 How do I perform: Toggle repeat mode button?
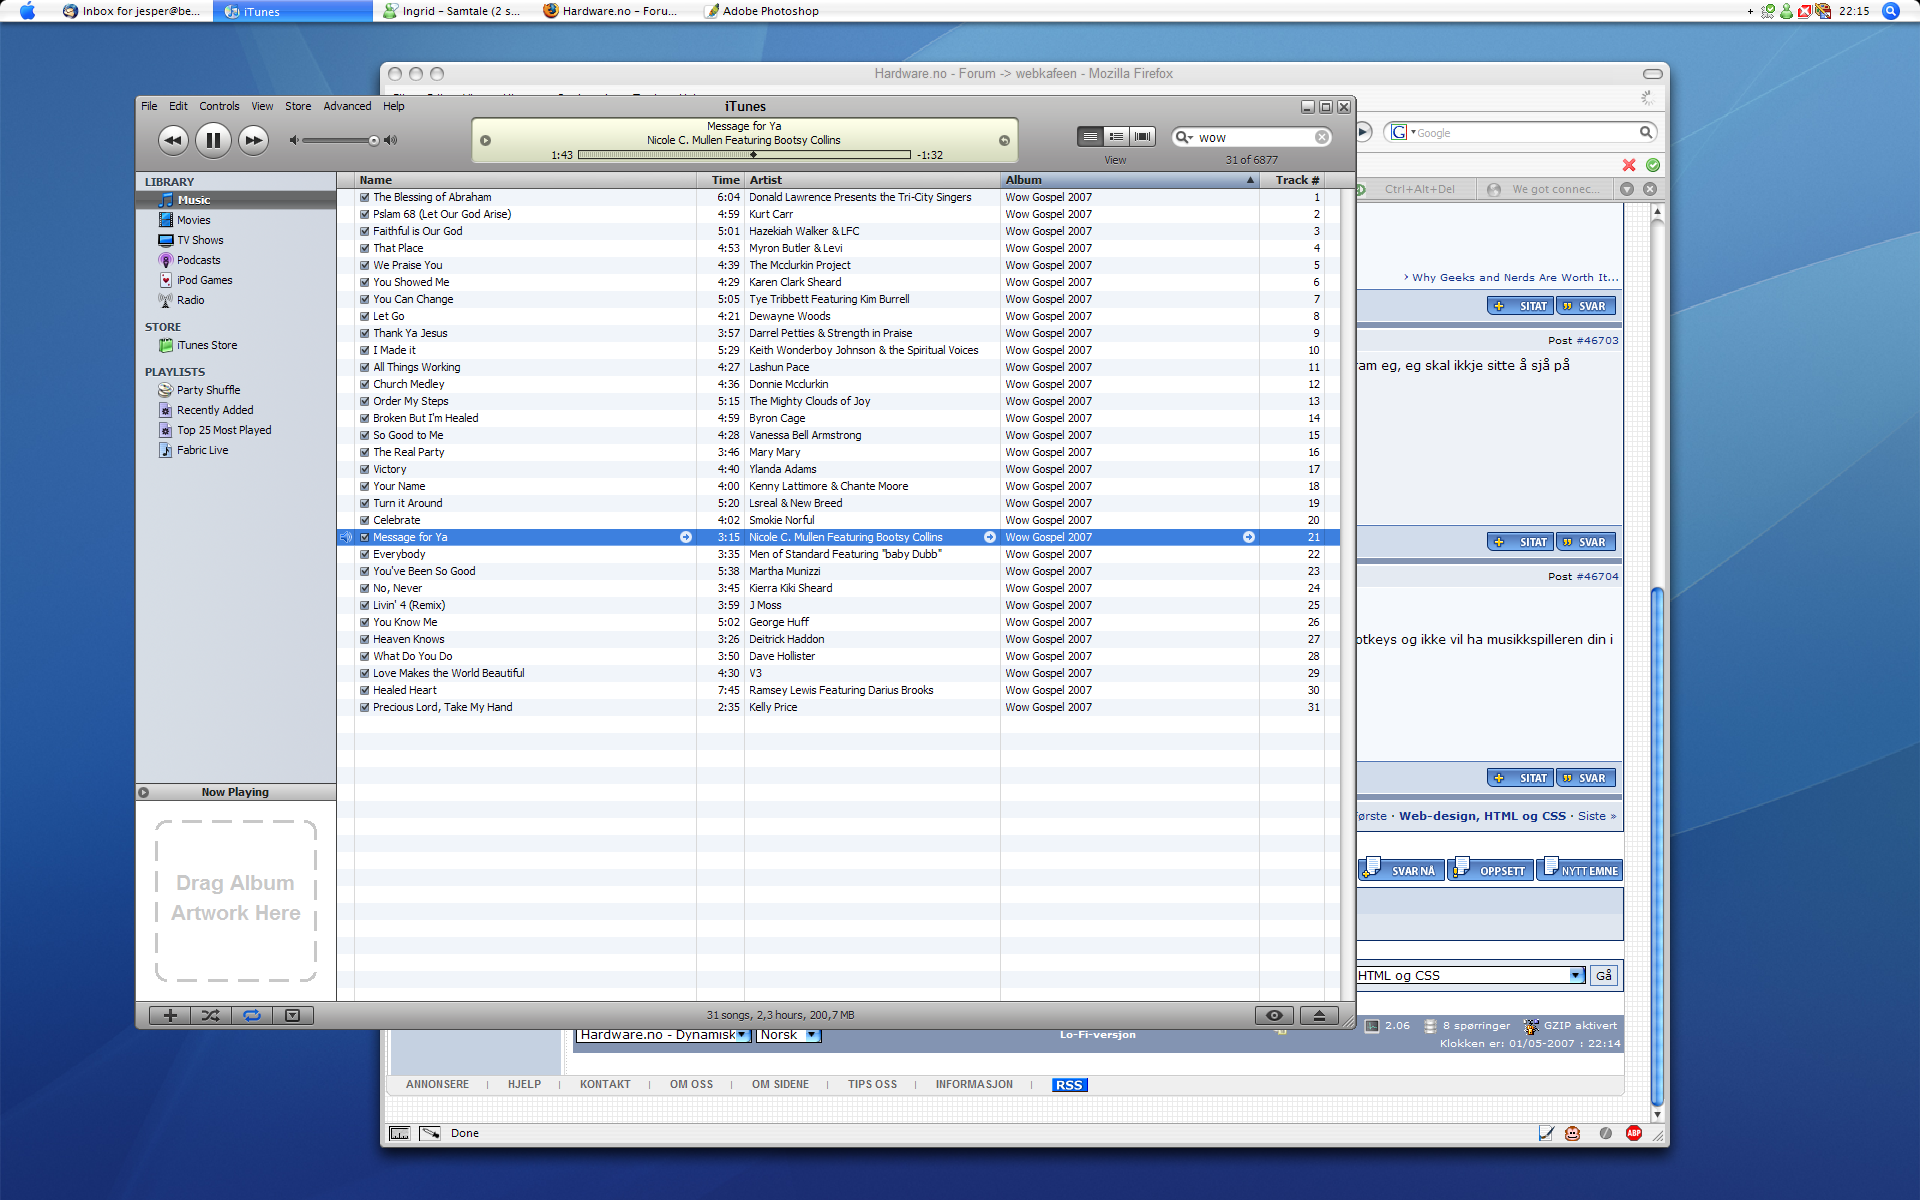tap(252, 1015)
